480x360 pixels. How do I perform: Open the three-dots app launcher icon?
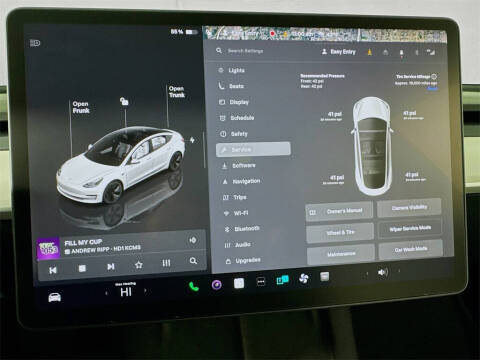[261, 282]
